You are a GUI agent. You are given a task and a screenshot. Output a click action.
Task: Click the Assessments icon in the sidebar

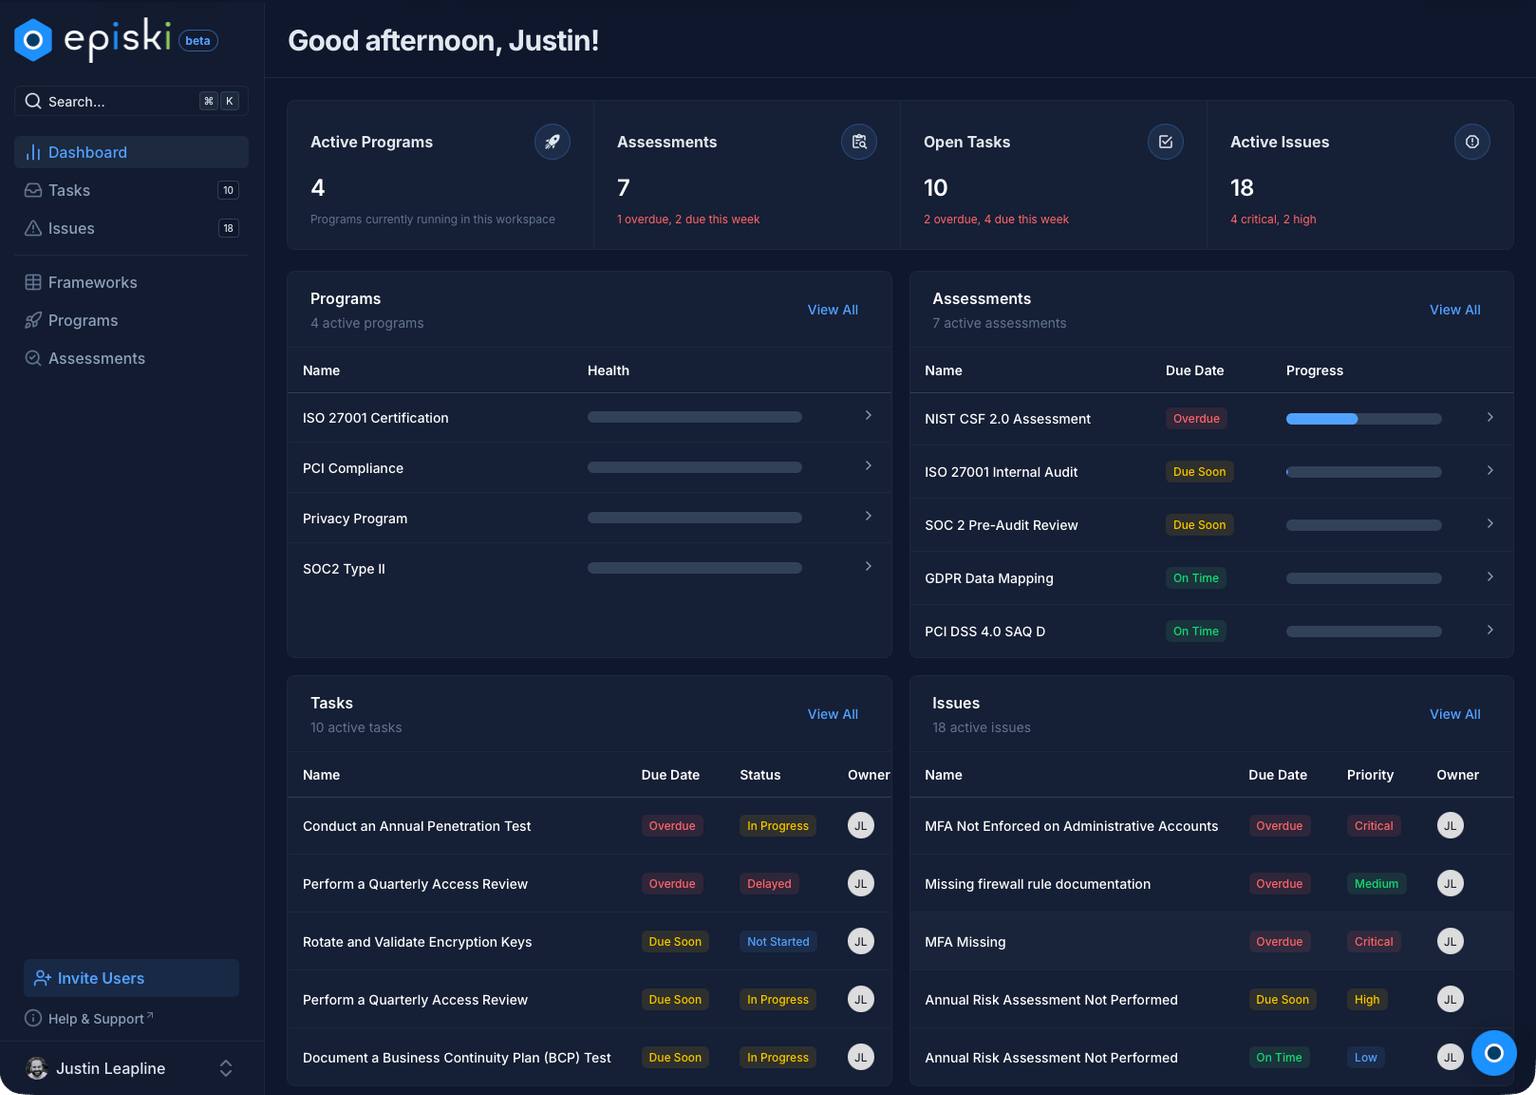pyautogui.click(x=33, y=358)
